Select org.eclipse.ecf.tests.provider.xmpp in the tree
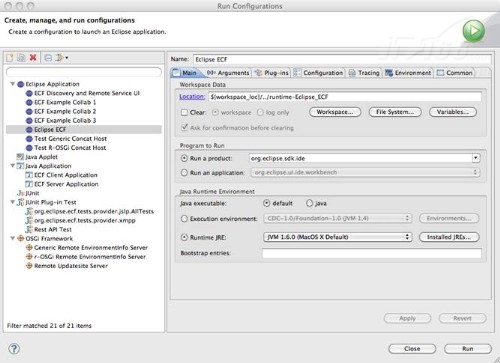 click(x=85, y=220)
